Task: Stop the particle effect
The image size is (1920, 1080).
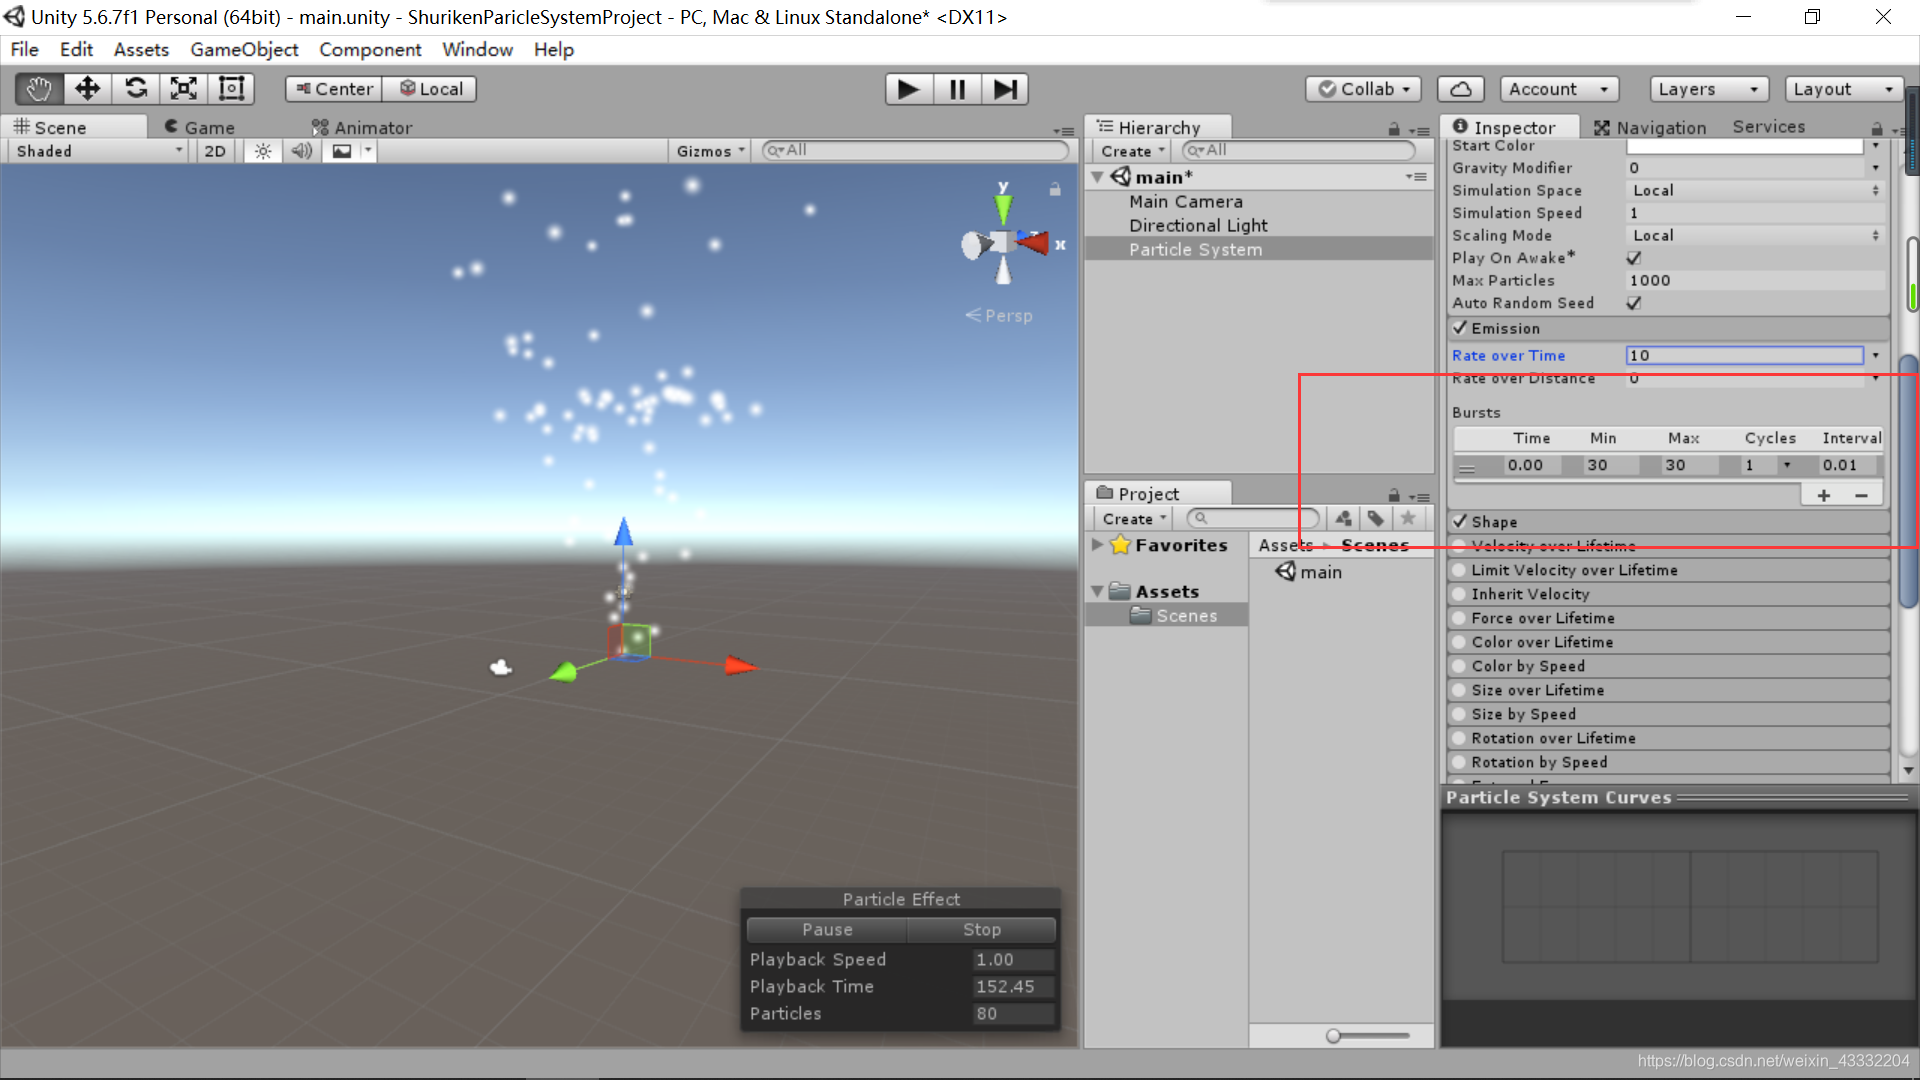Action: (981, 929)
